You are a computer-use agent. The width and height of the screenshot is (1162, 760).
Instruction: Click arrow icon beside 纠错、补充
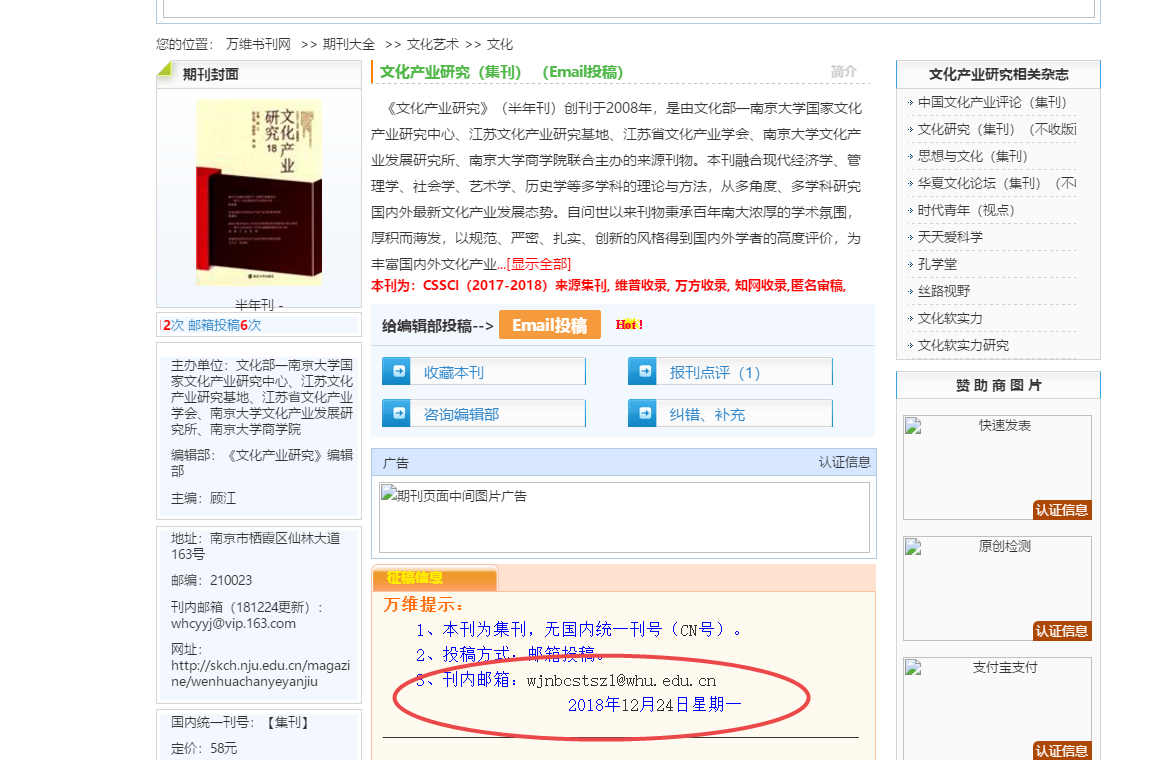645,413
